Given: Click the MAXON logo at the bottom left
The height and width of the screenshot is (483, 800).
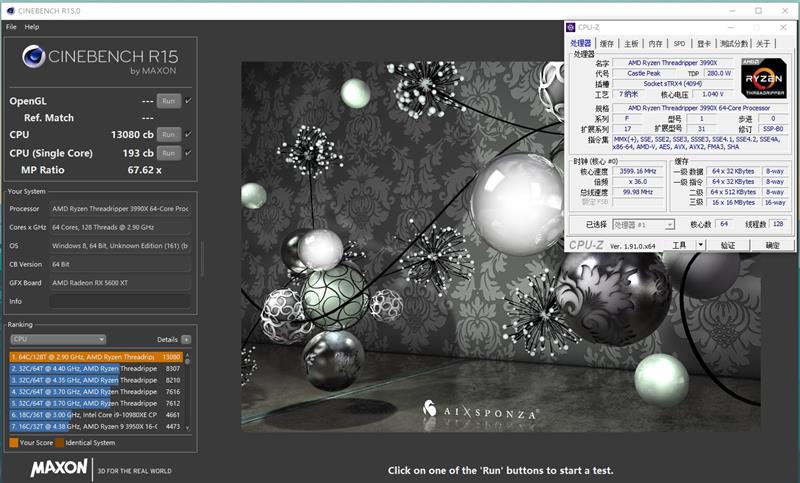Looking at the screenshot, I should point(59,468).
